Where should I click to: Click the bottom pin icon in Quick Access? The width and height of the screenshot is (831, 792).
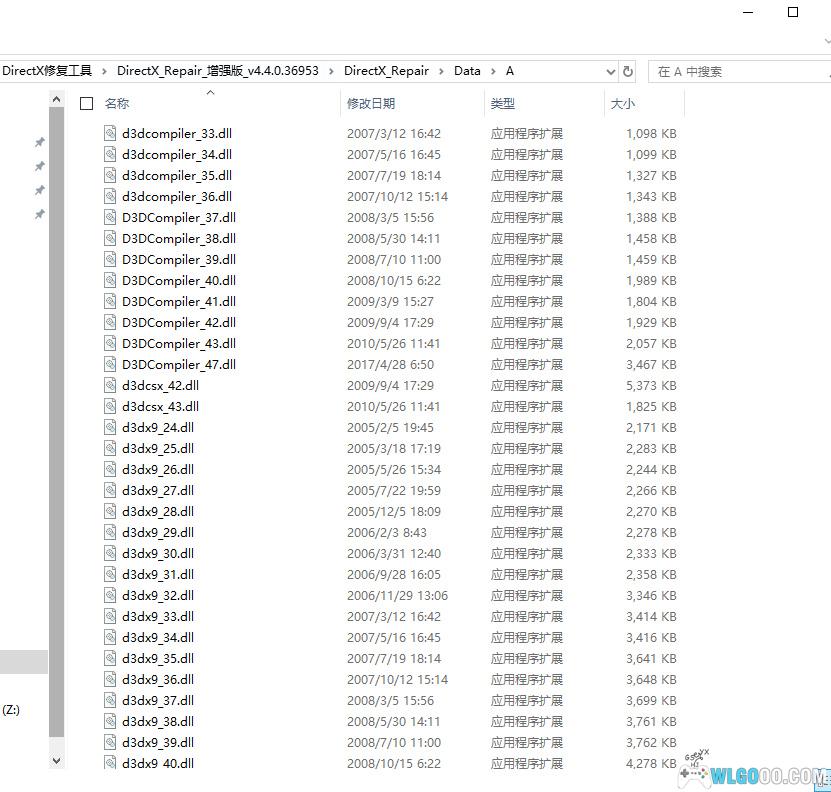(39, 214)
